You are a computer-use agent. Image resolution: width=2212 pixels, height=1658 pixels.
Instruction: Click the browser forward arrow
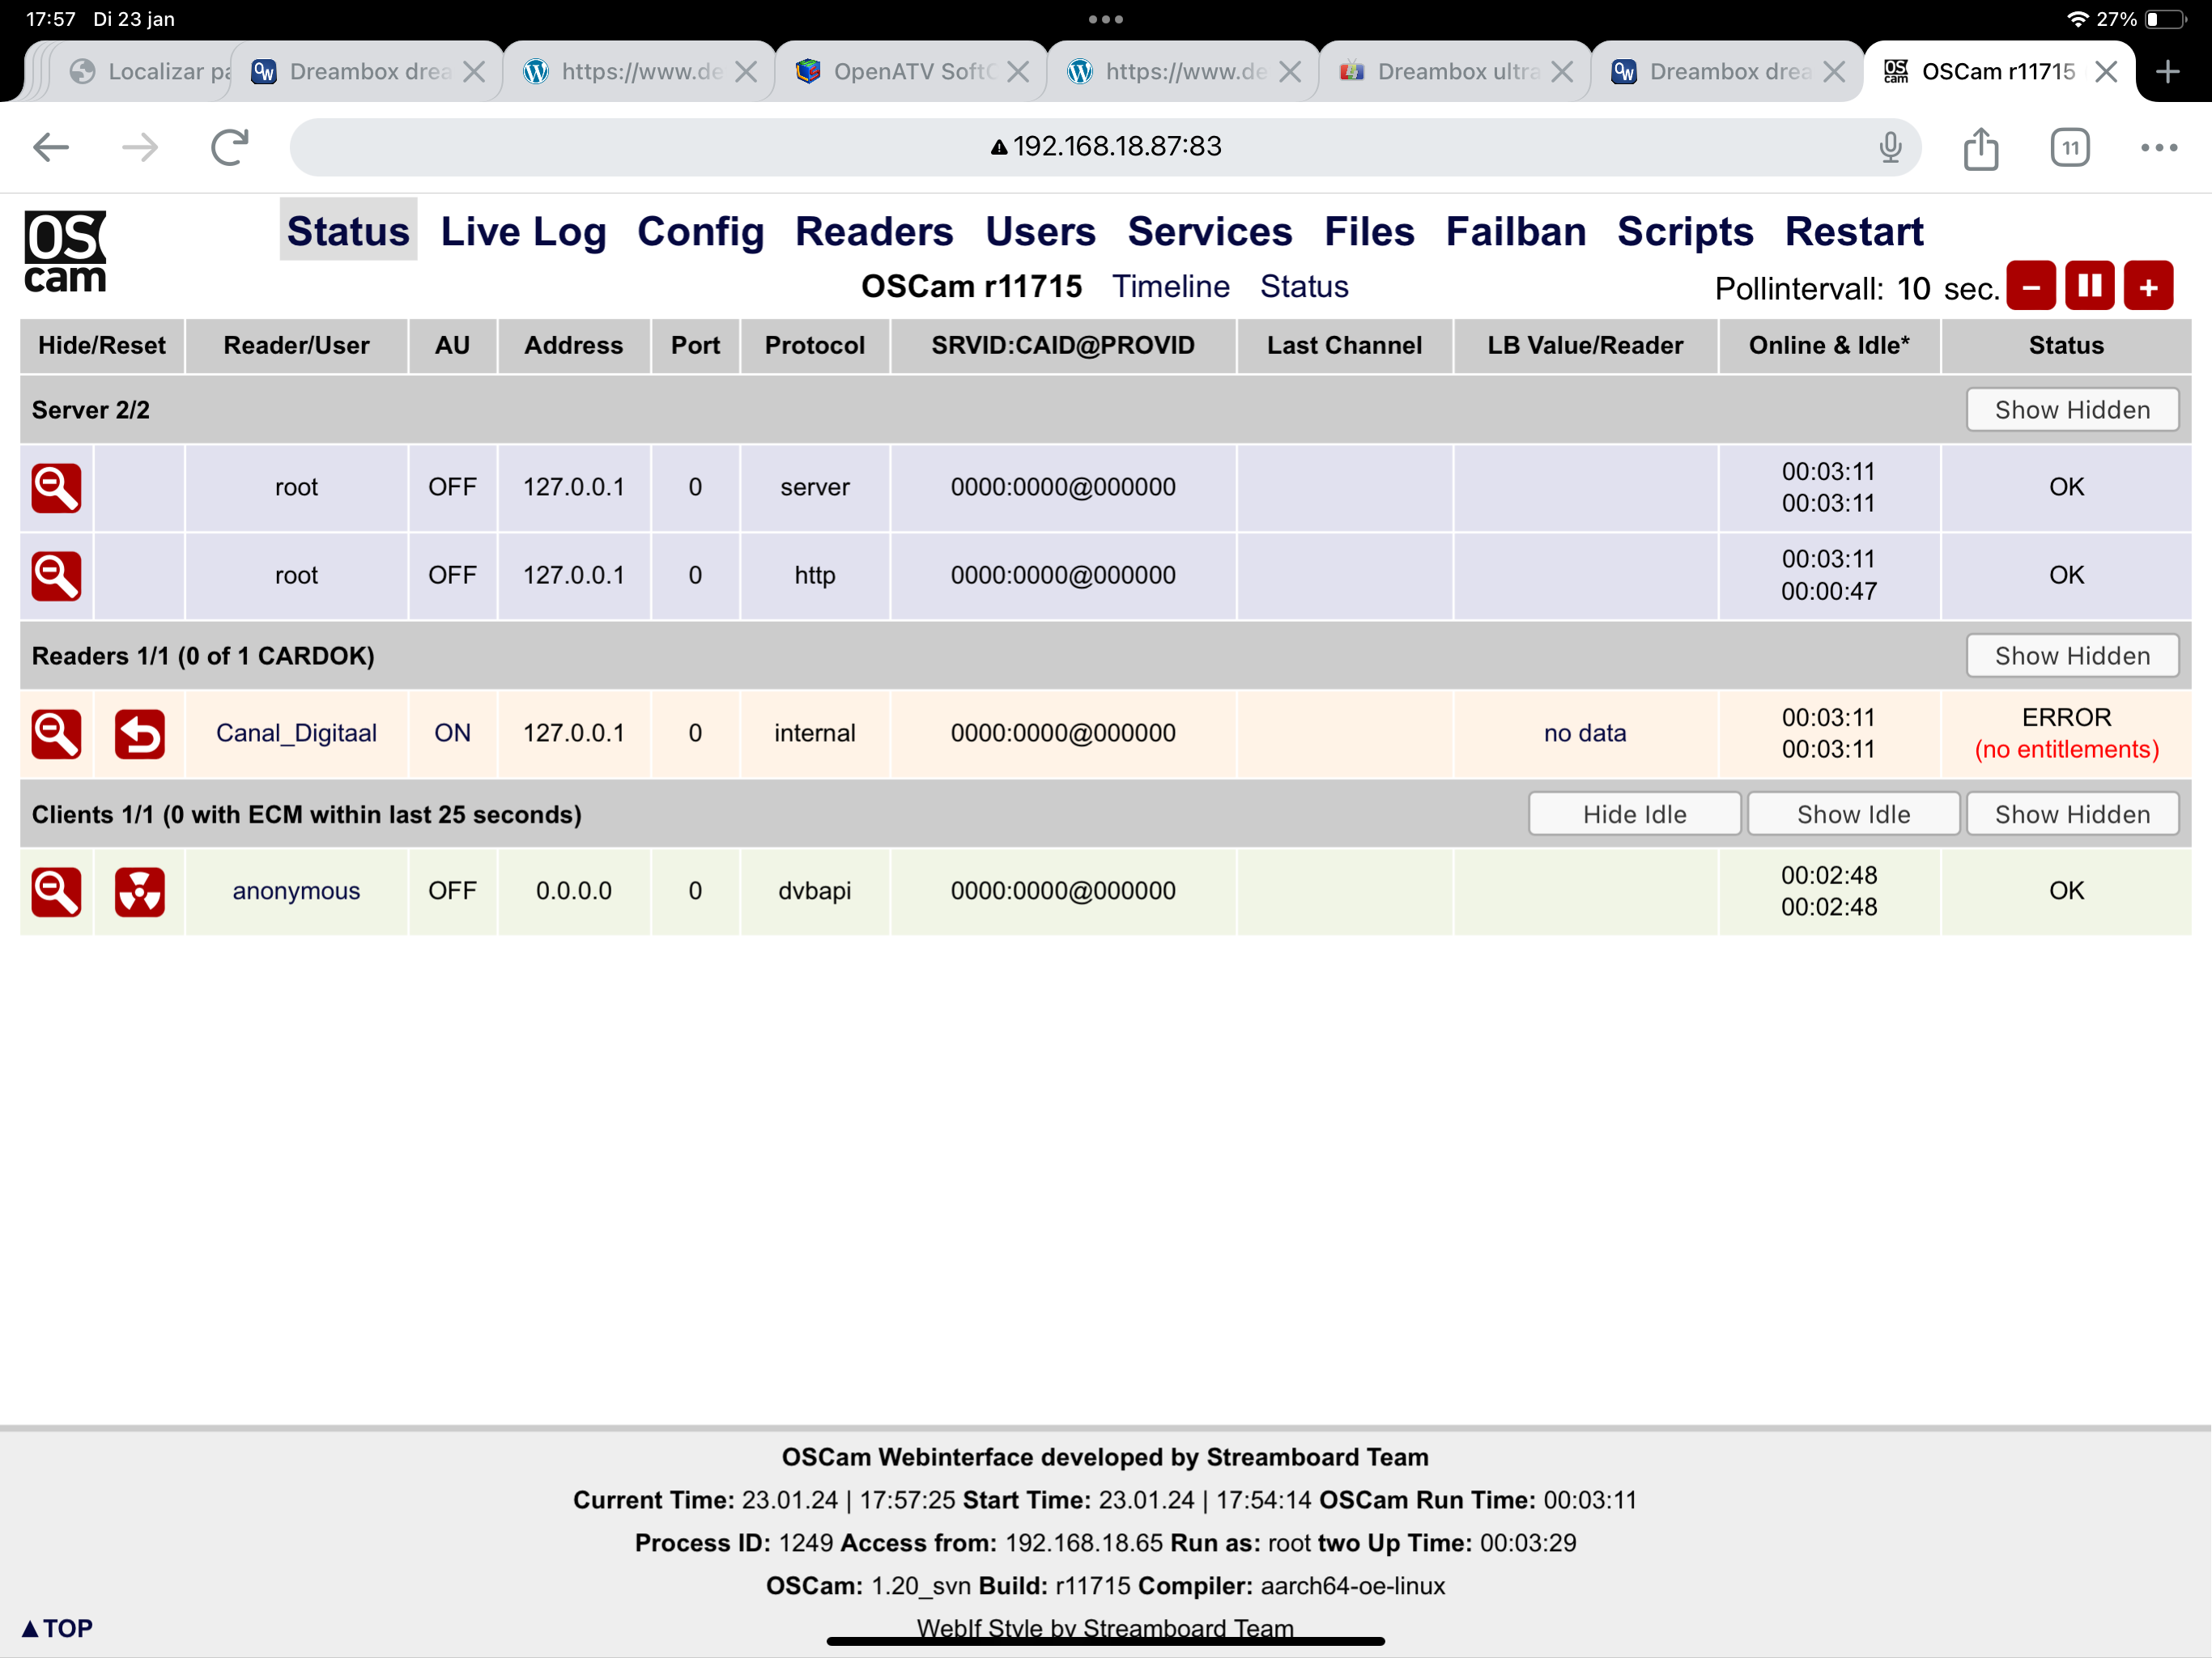click(140, 147)
